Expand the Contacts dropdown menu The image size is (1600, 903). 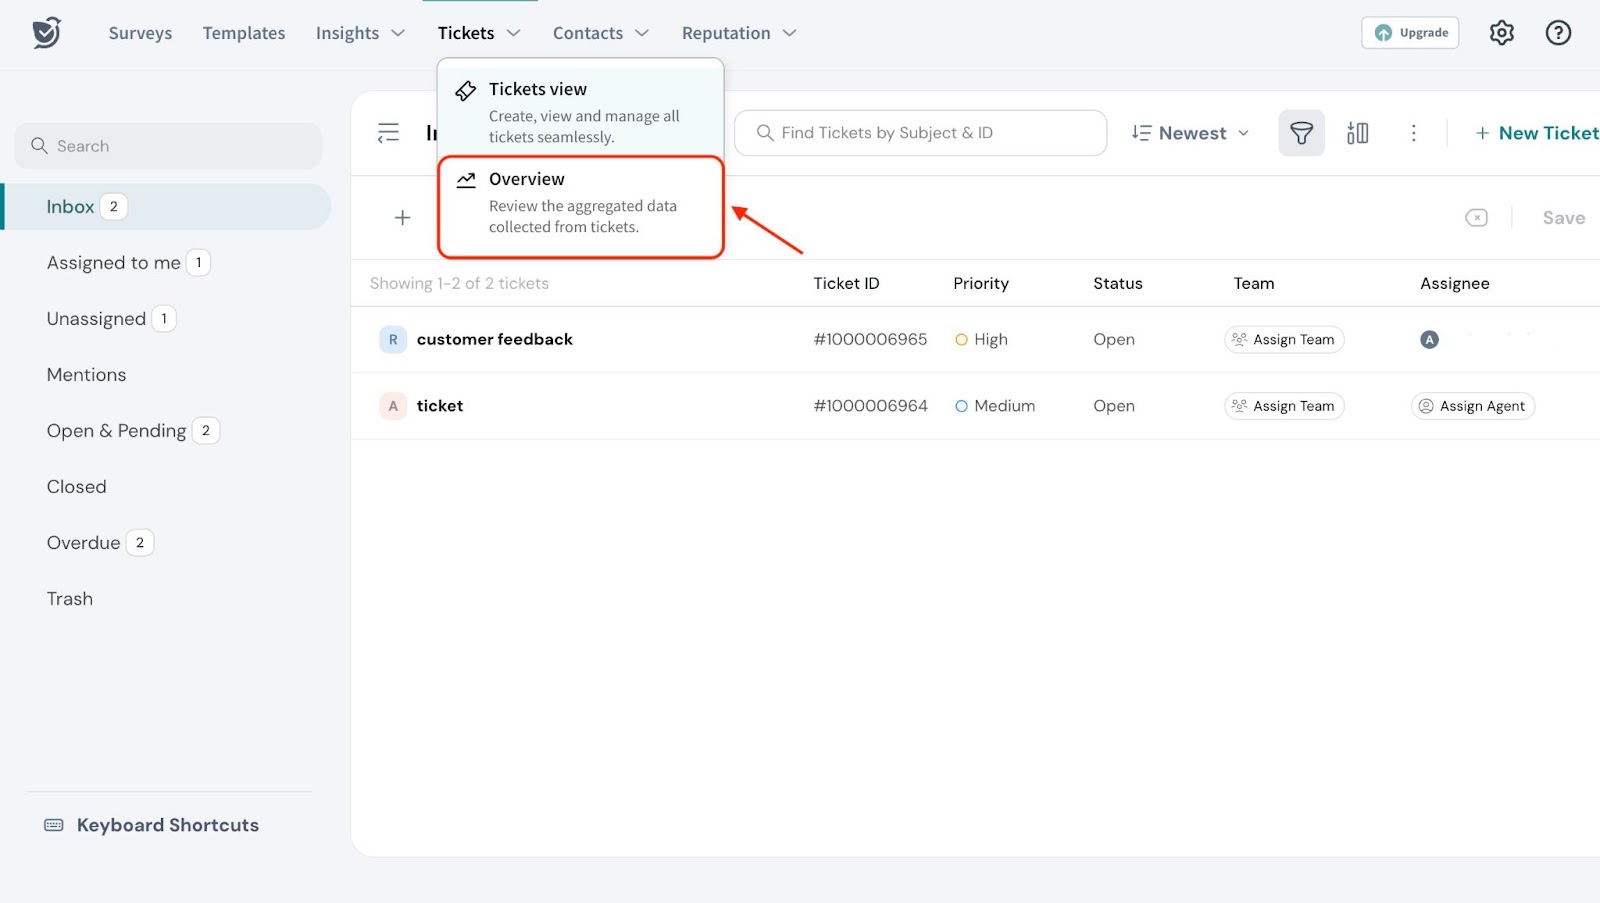[x=600, y=33]
